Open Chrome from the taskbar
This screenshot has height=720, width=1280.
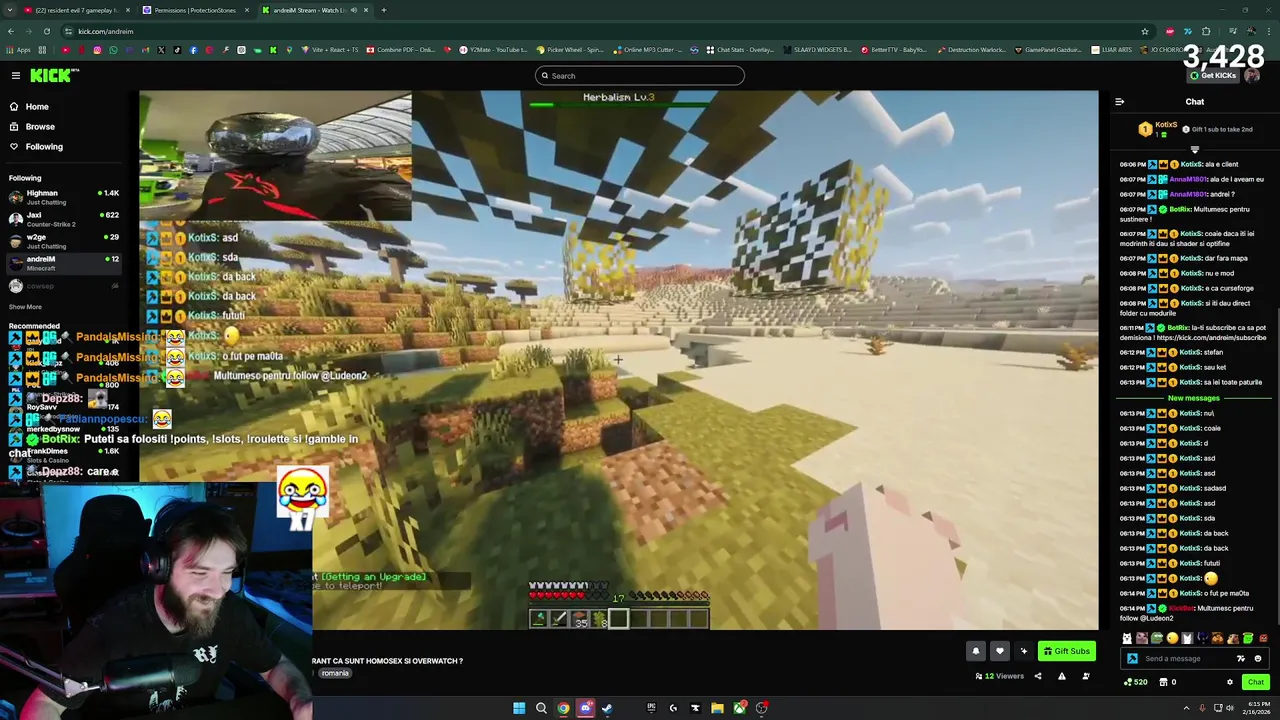(x=563, y=708)
